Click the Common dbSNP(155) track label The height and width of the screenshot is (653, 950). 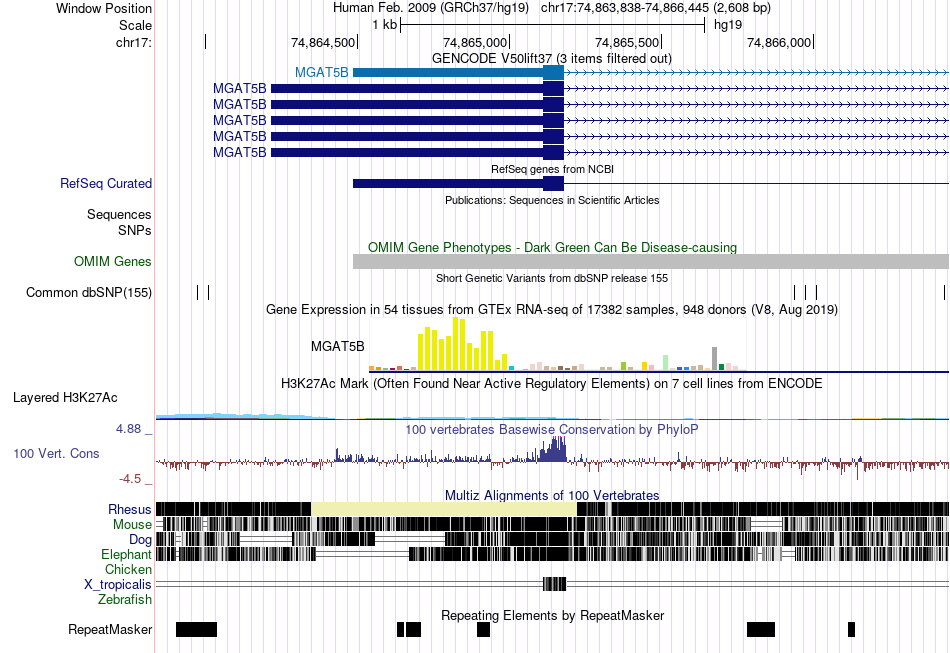click(x=88, y=293)
